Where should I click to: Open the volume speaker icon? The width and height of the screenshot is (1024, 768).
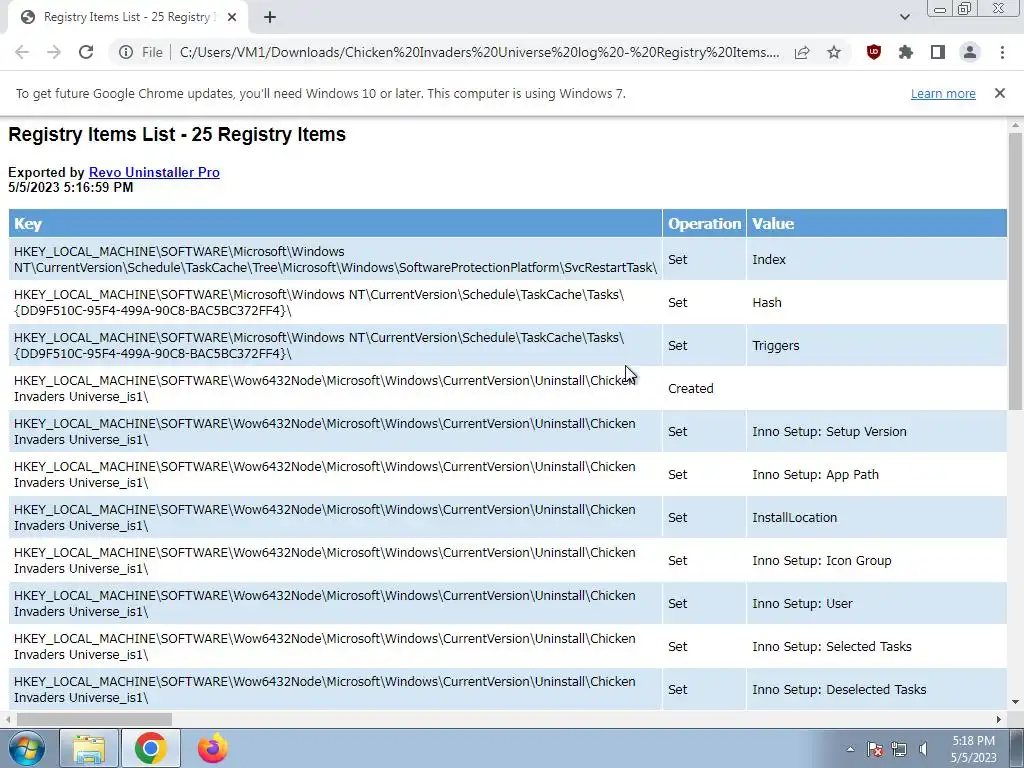(x=923, y=749)
